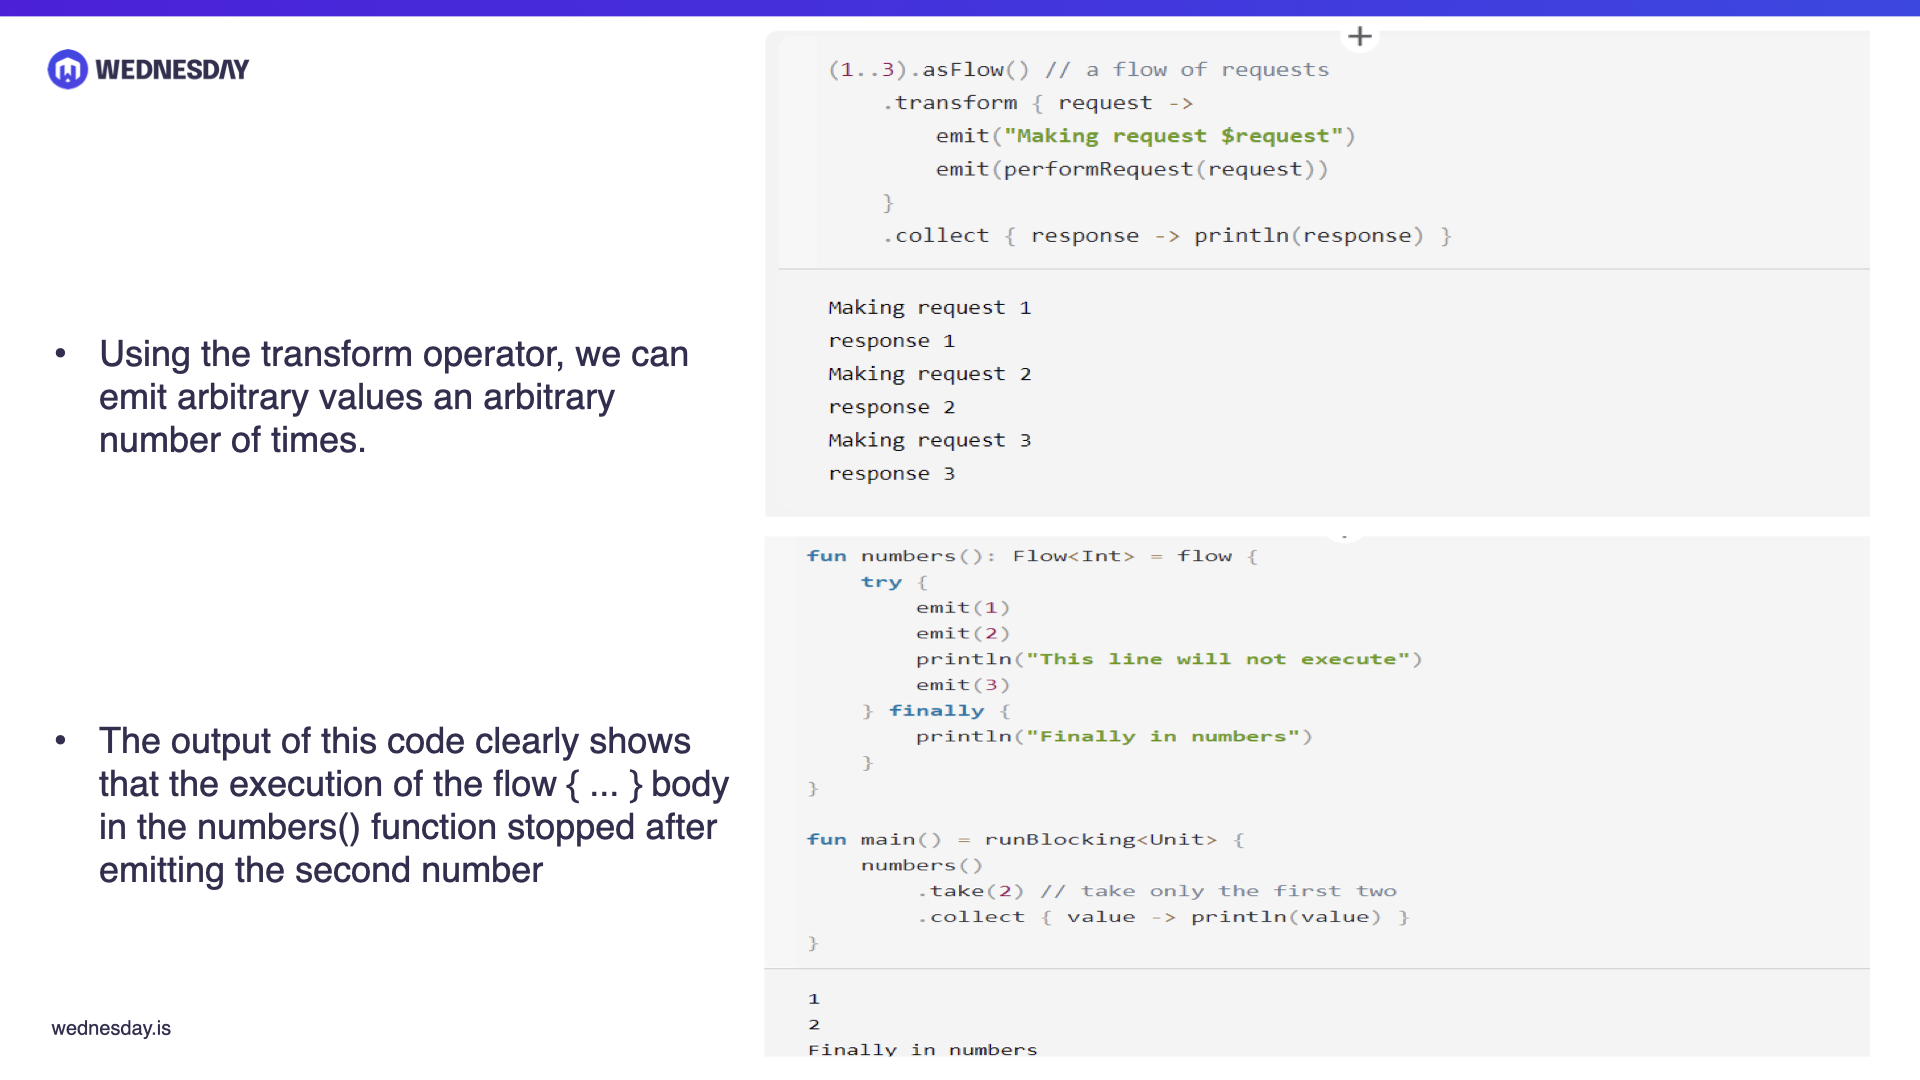Click the '.collect { response -> println(response) }' line
This screenshot has width=1920, height=1080.
[x=1167, y=236]
